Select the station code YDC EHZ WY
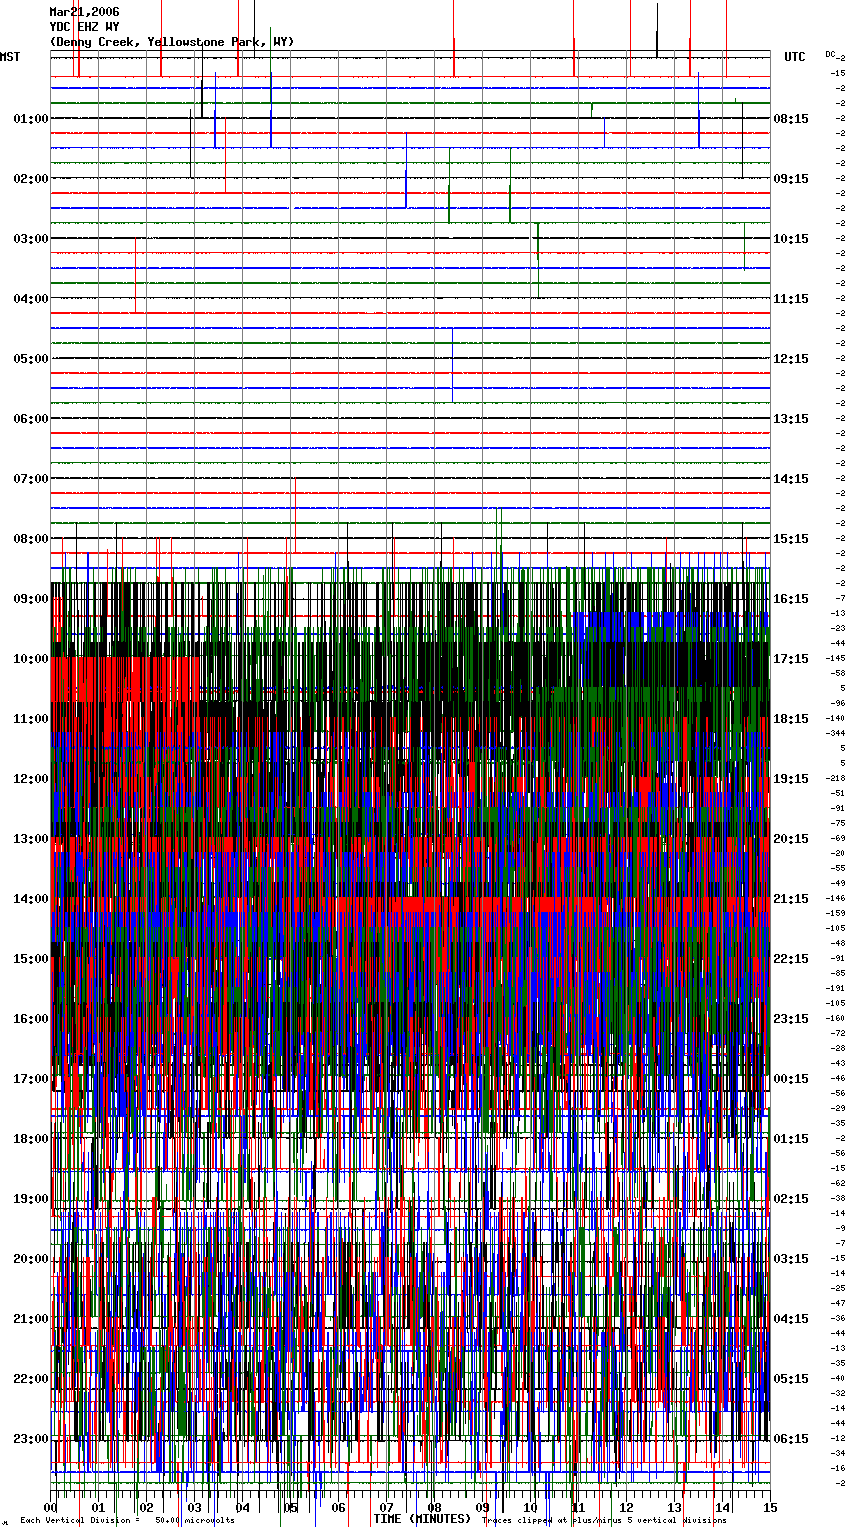The width and height of the screenshot is (850, 1534). click(x=85, y=27)
